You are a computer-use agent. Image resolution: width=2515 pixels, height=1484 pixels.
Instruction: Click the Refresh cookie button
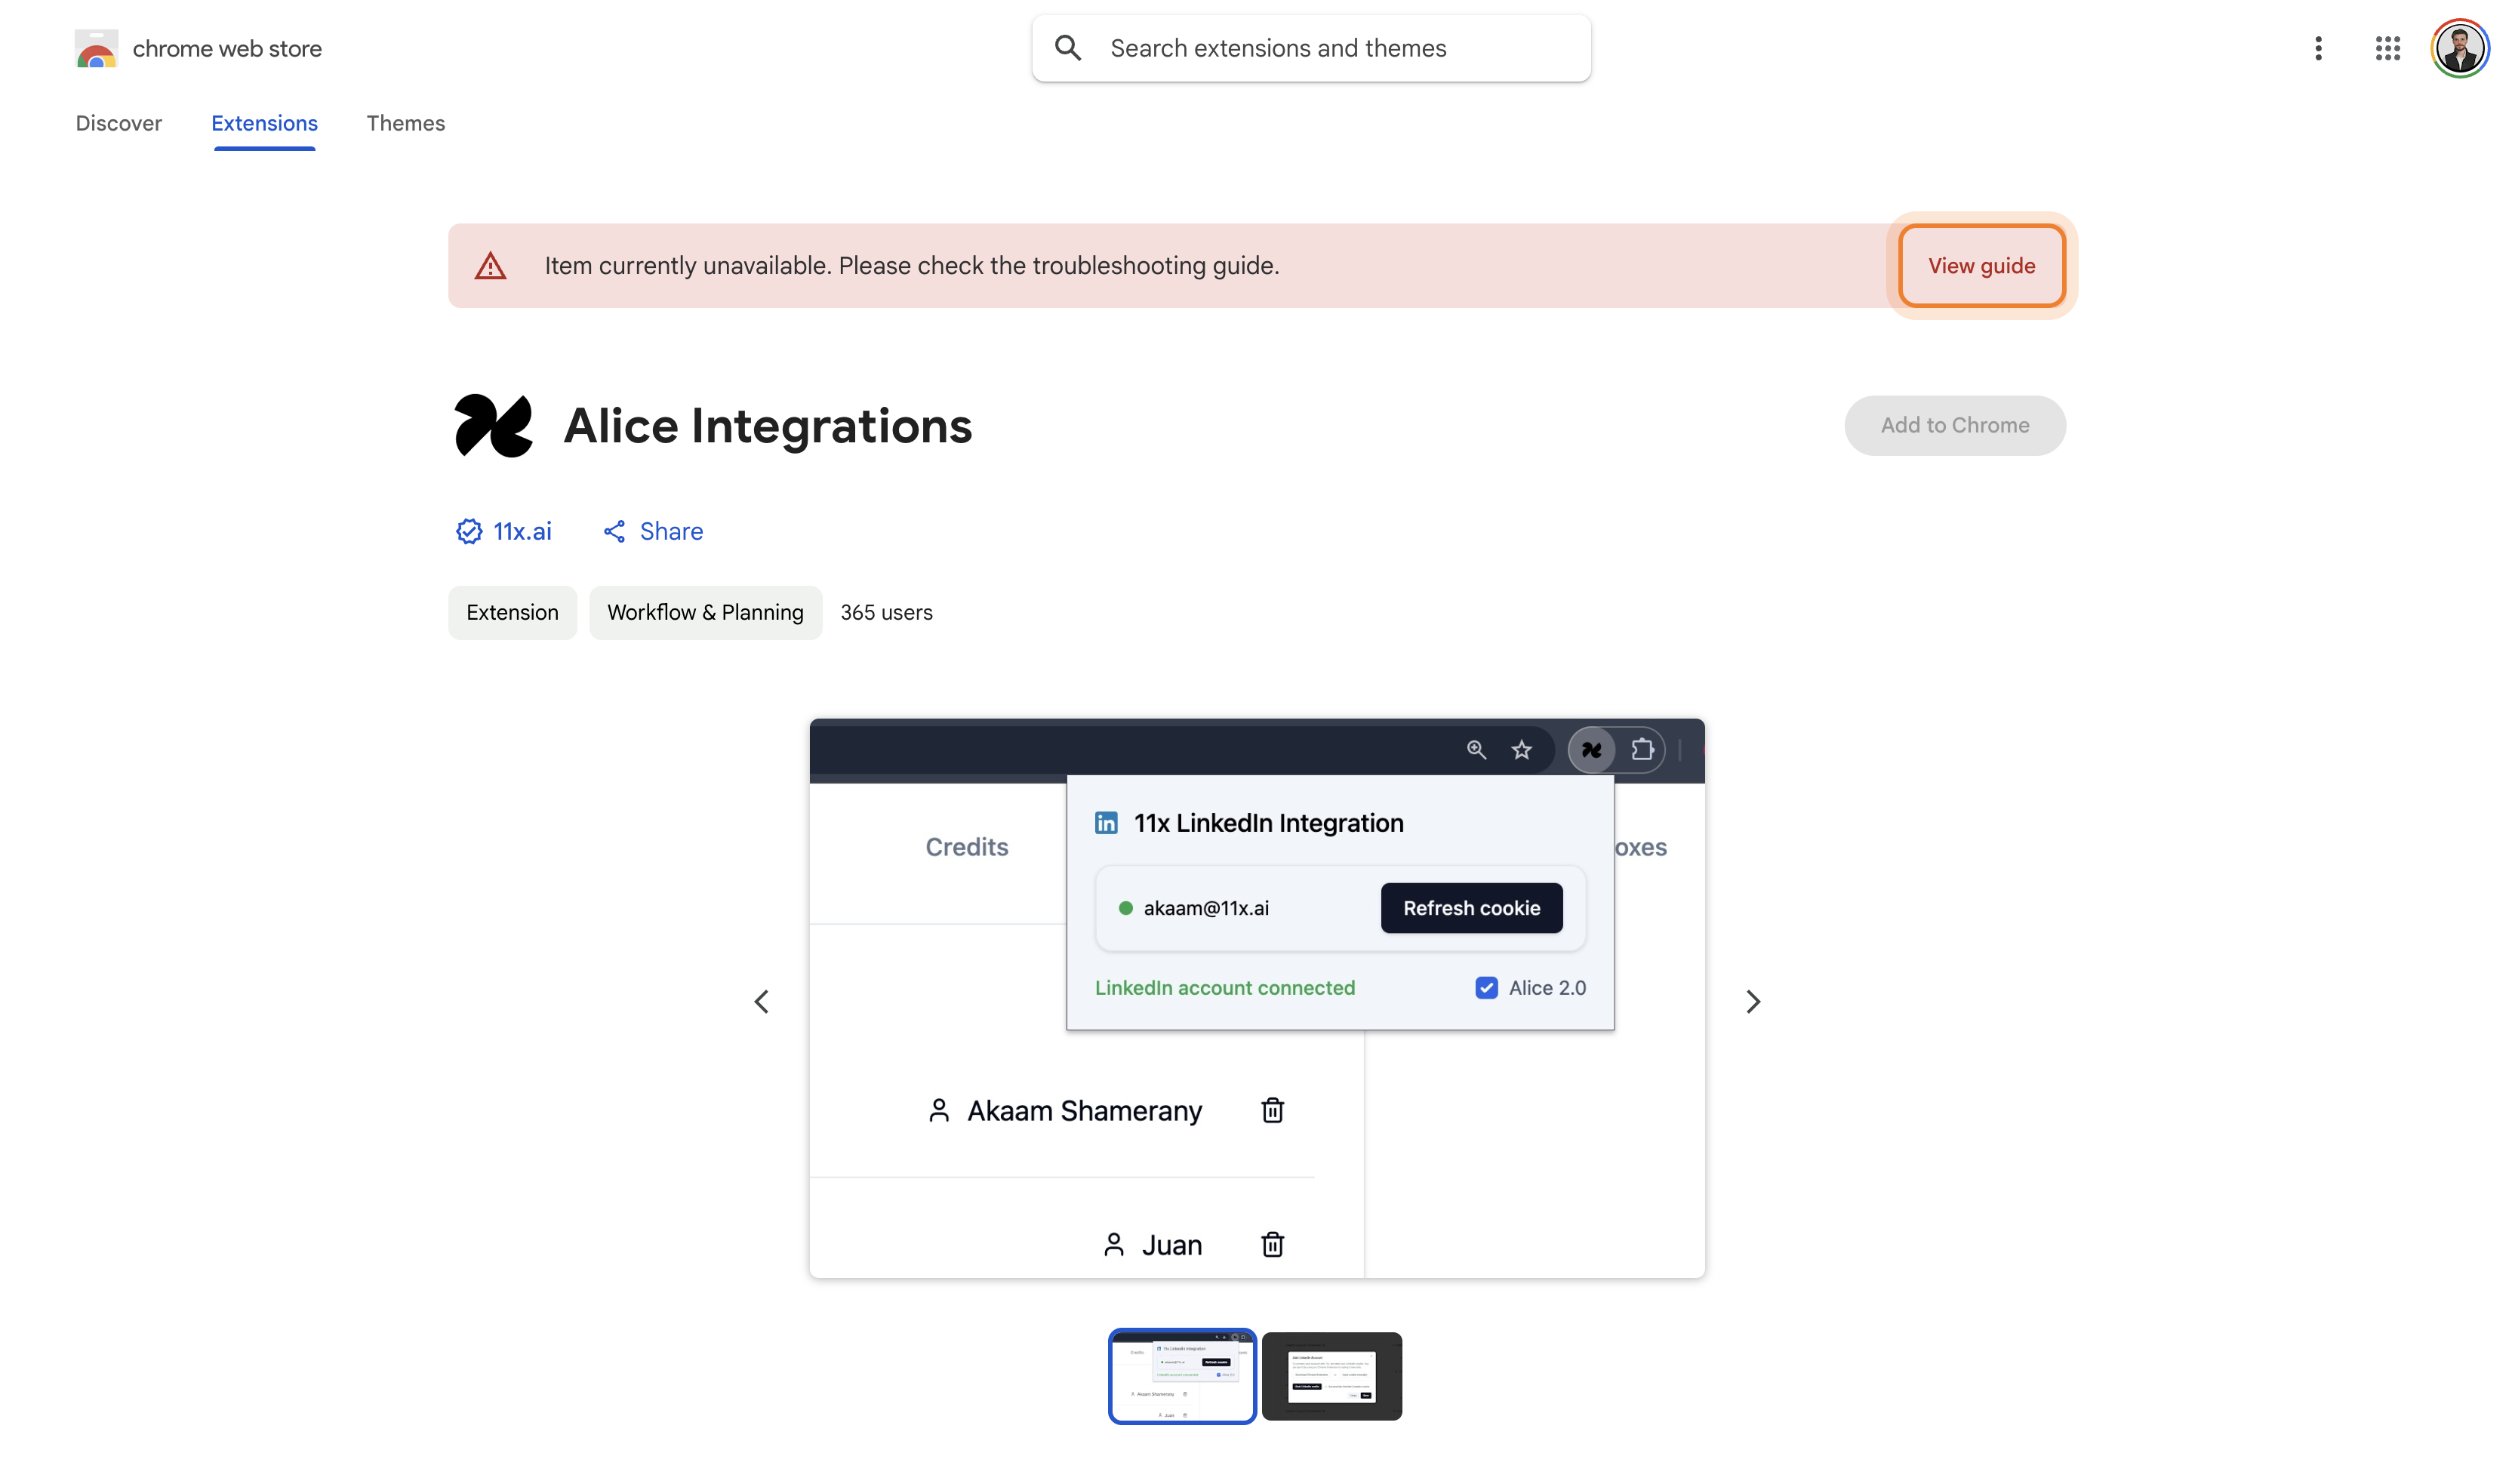(x=1471, y=908)
